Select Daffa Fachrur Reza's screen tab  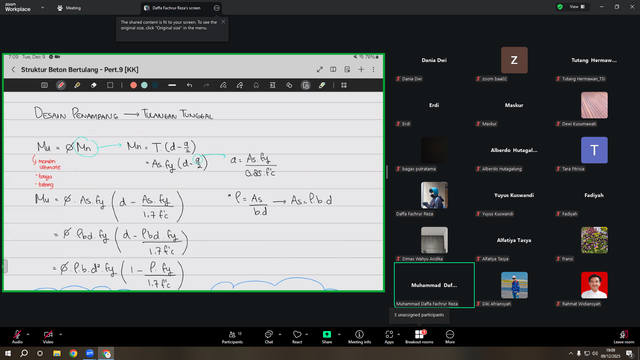click(x=176, y=8)
